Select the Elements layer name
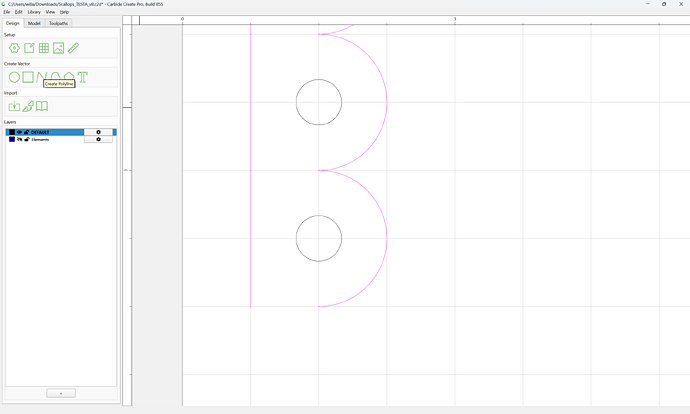The height and width of the screenshot is (414, 690). (x=40, y=139)
